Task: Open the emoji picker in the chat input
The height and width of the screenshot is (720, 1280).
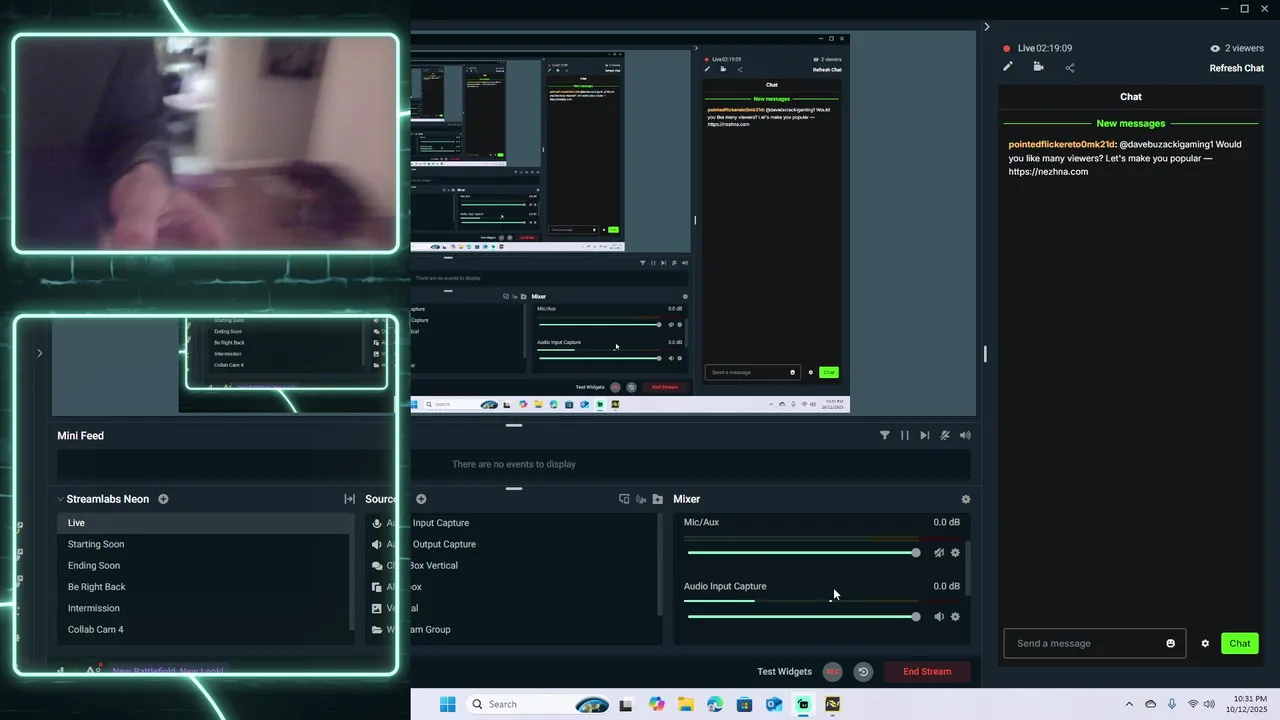Action: click(x=1171, y=643)
